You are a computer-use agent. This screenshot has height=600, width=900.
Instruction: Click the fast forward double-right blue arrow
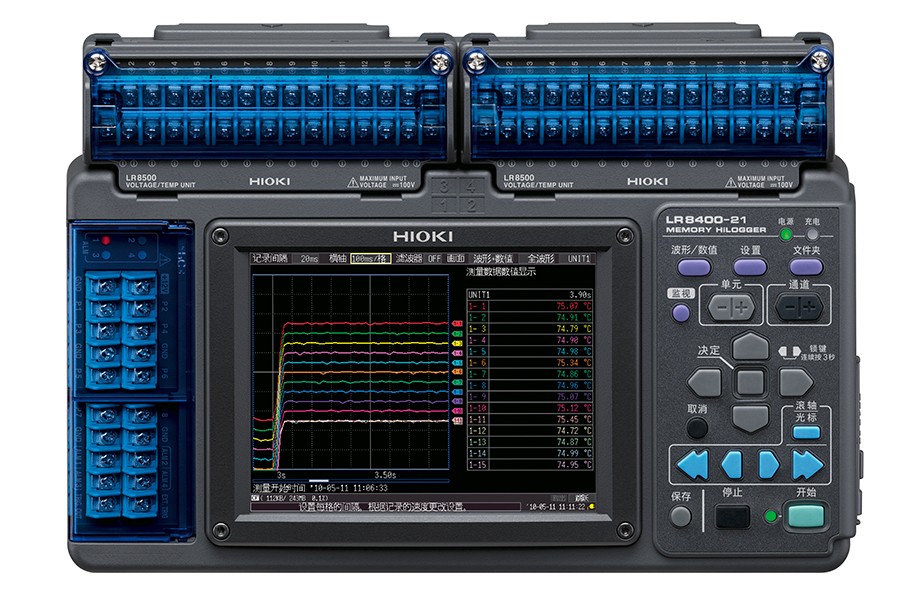tap(808, 464)
